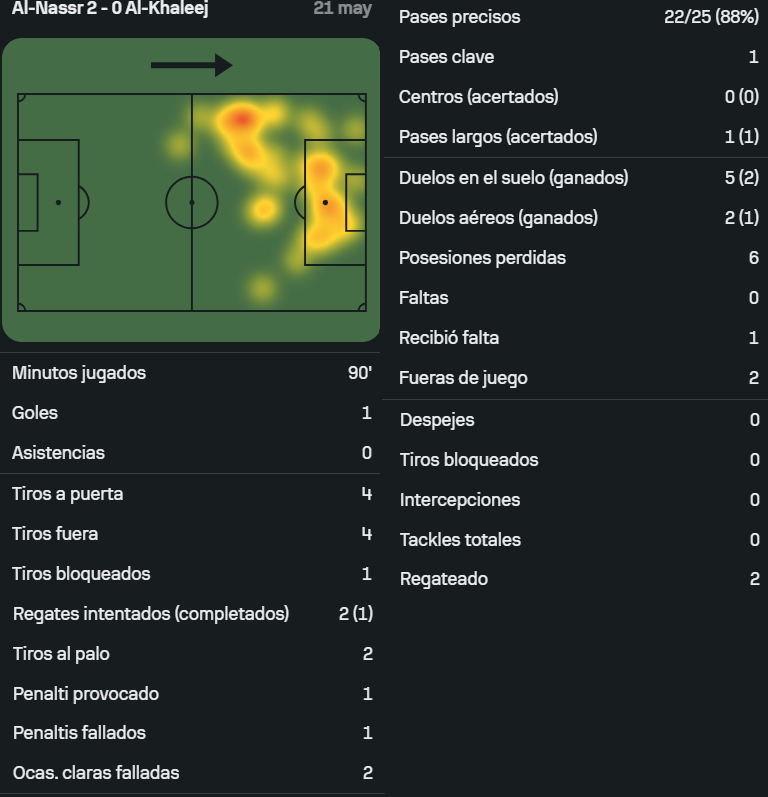Select the Tiros a puerta row
The height and width of the screenshot is (797, 768).
tap(192, 494)
